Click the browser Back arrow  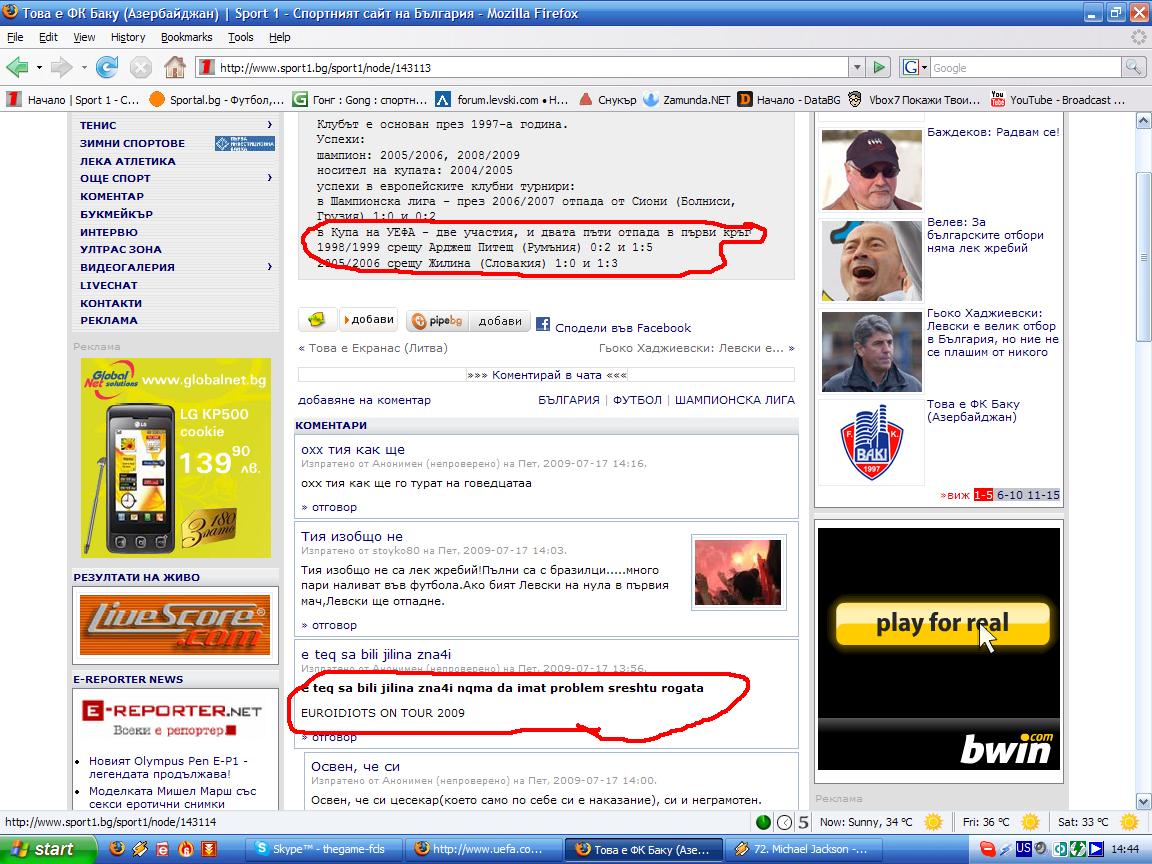(x=18, y=68)
